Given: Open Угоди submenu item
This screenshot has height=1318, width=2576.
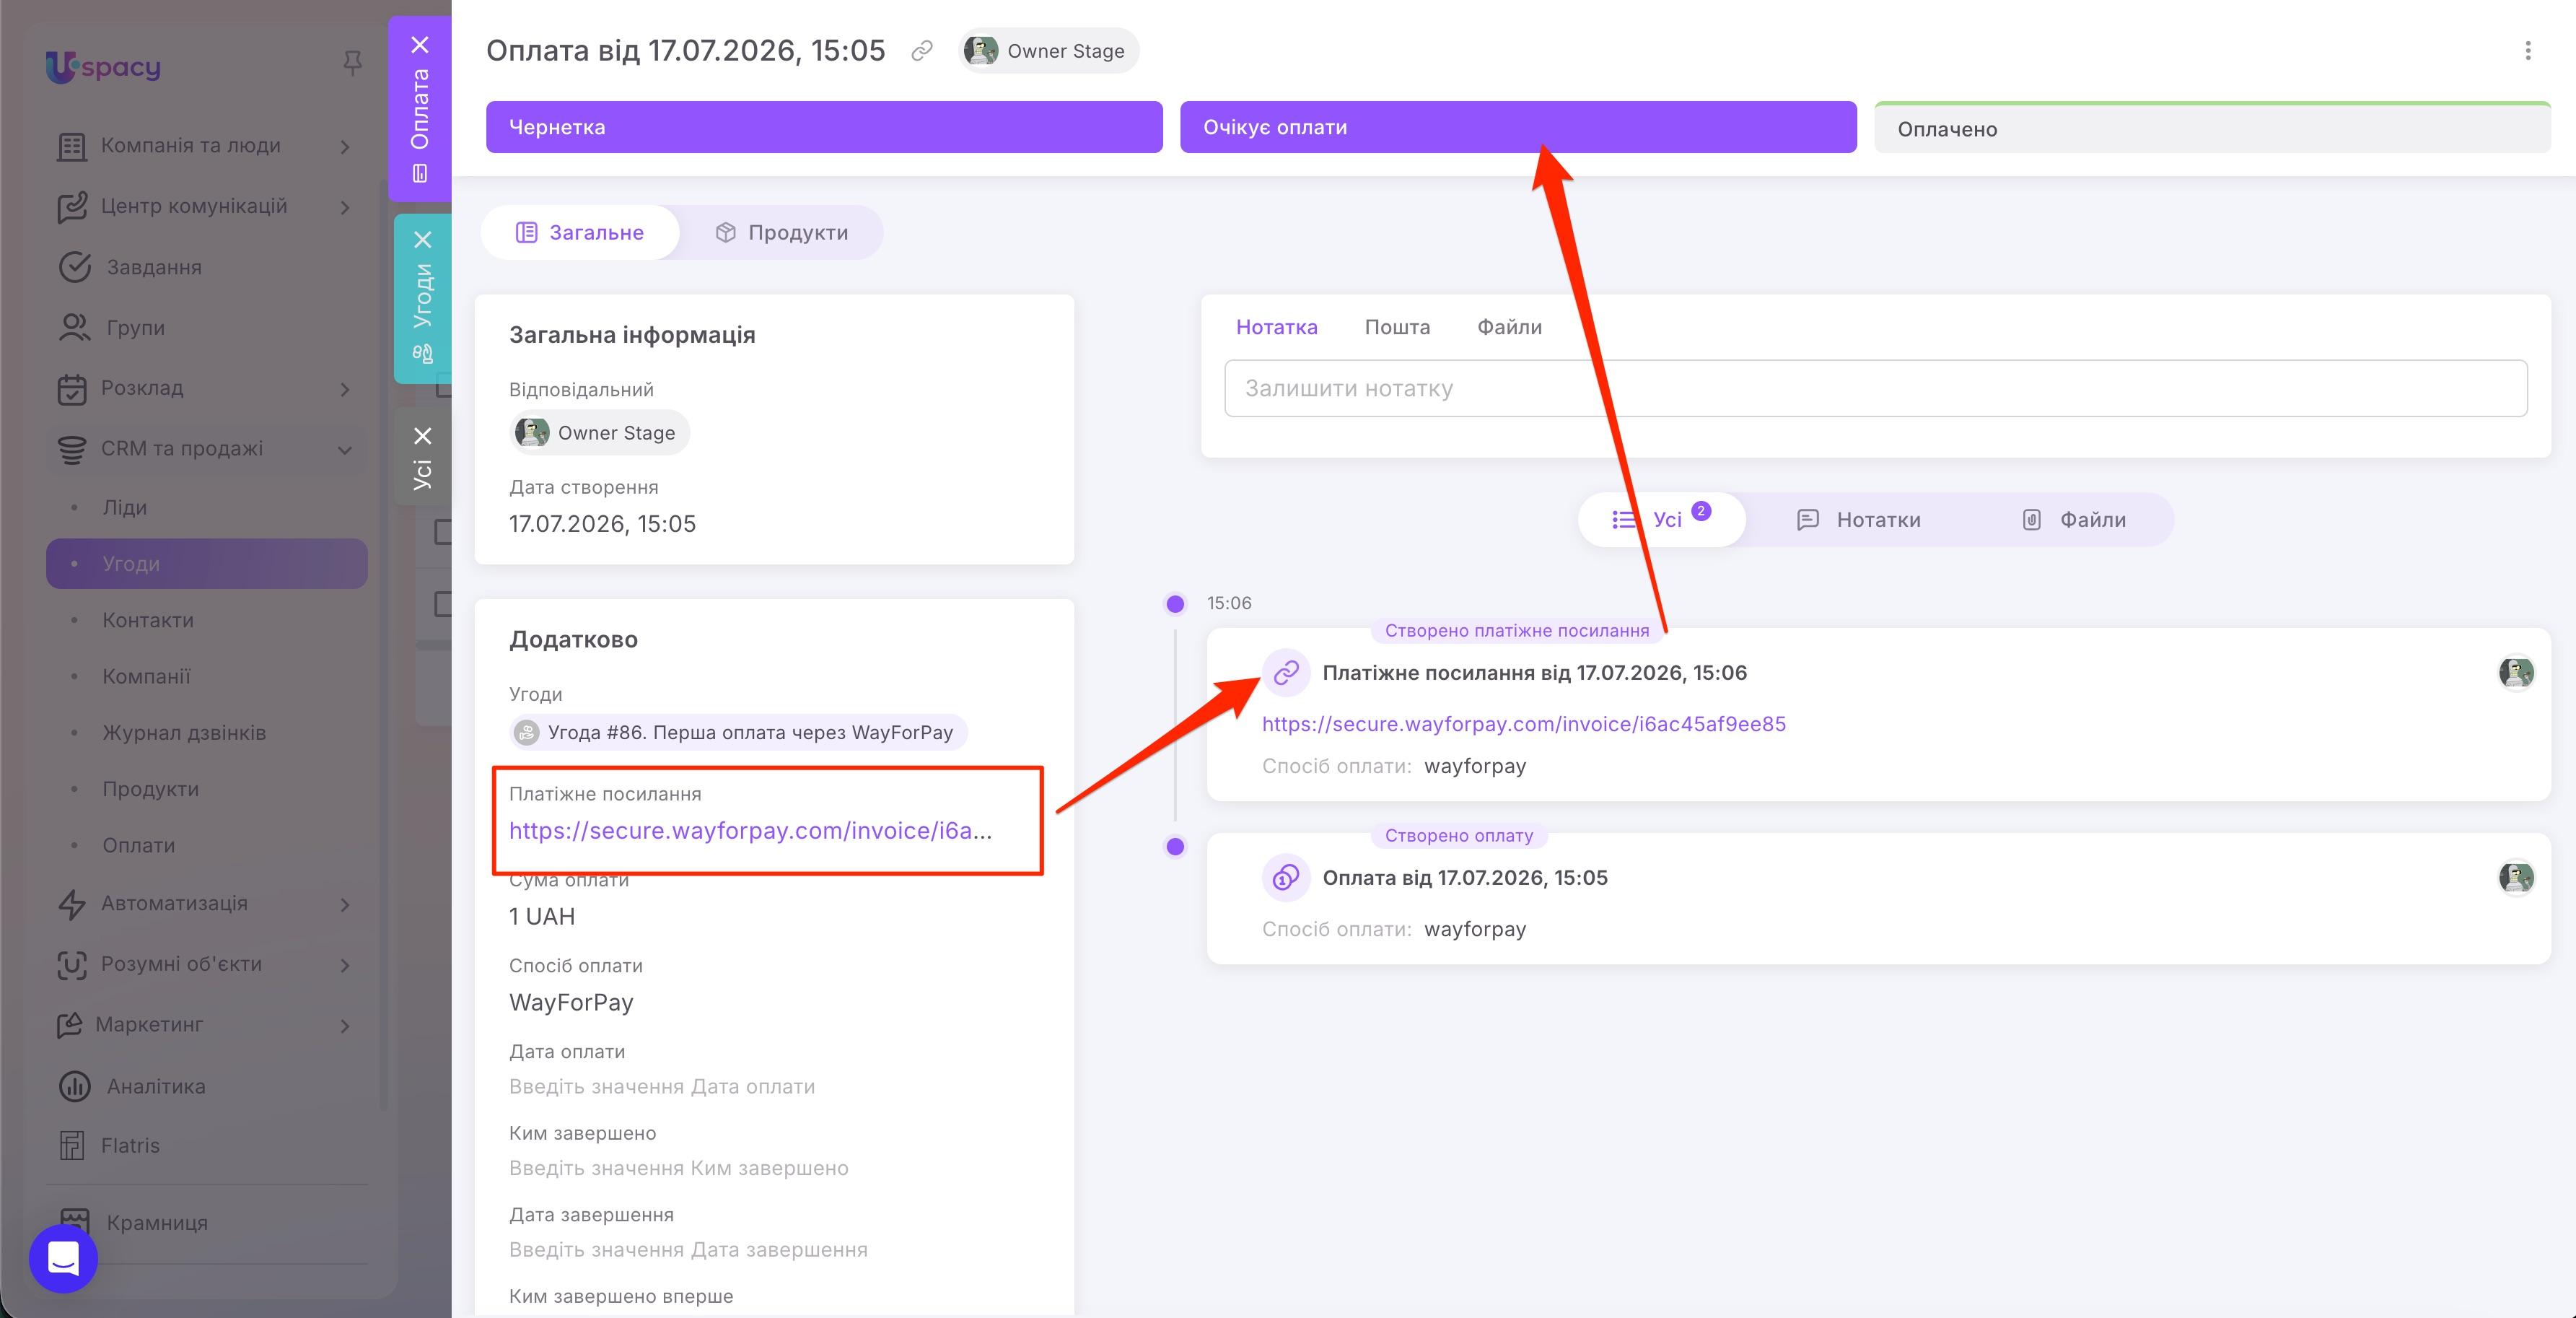Looking at the screenshot, I should tap(207, 563).
